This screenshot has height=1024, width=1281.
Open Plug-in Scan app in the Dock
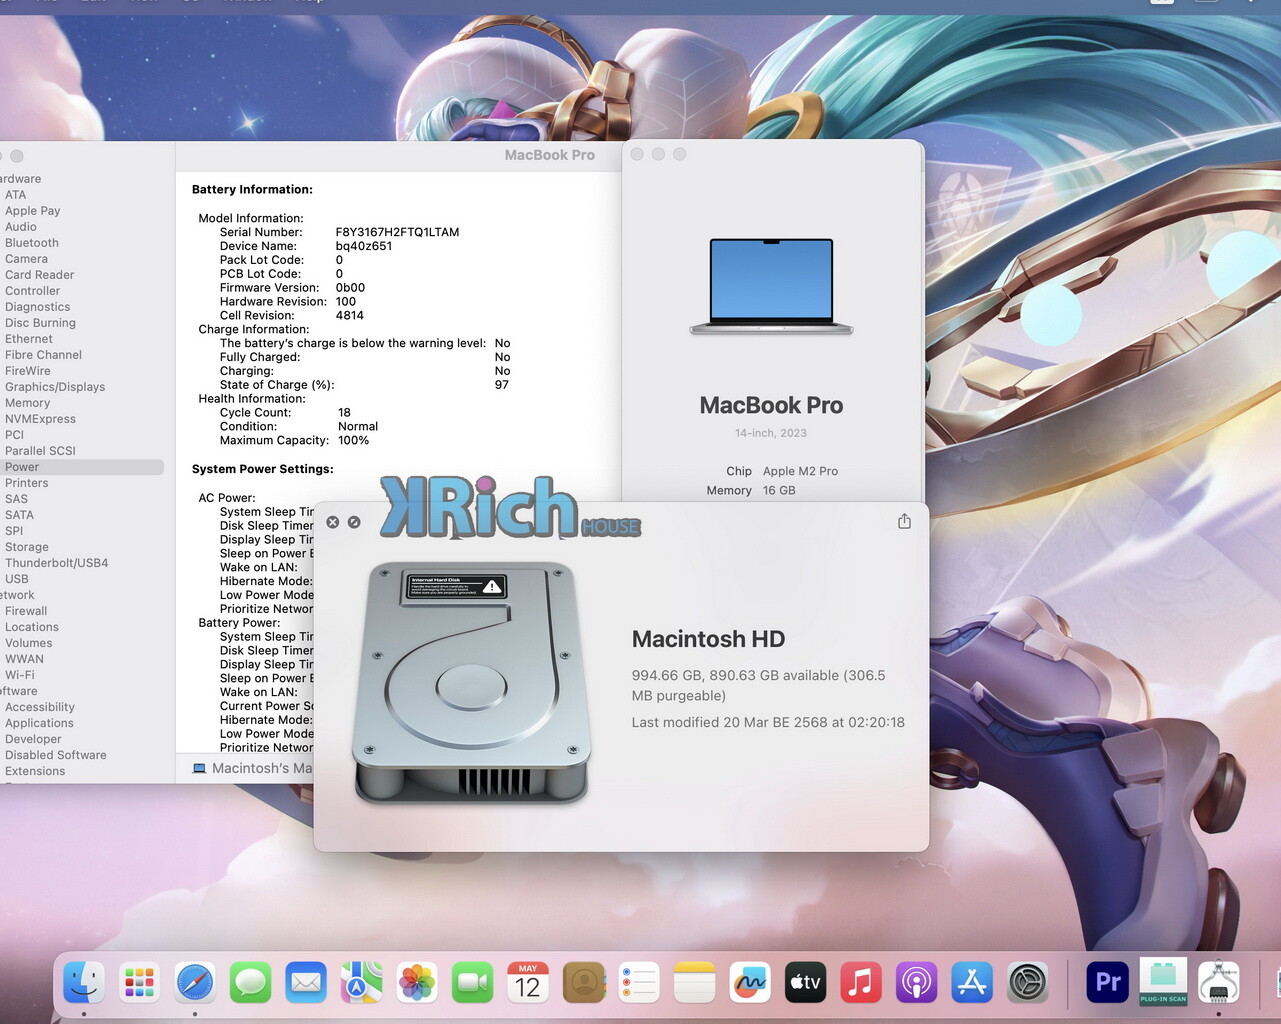tap(1163, 982)
